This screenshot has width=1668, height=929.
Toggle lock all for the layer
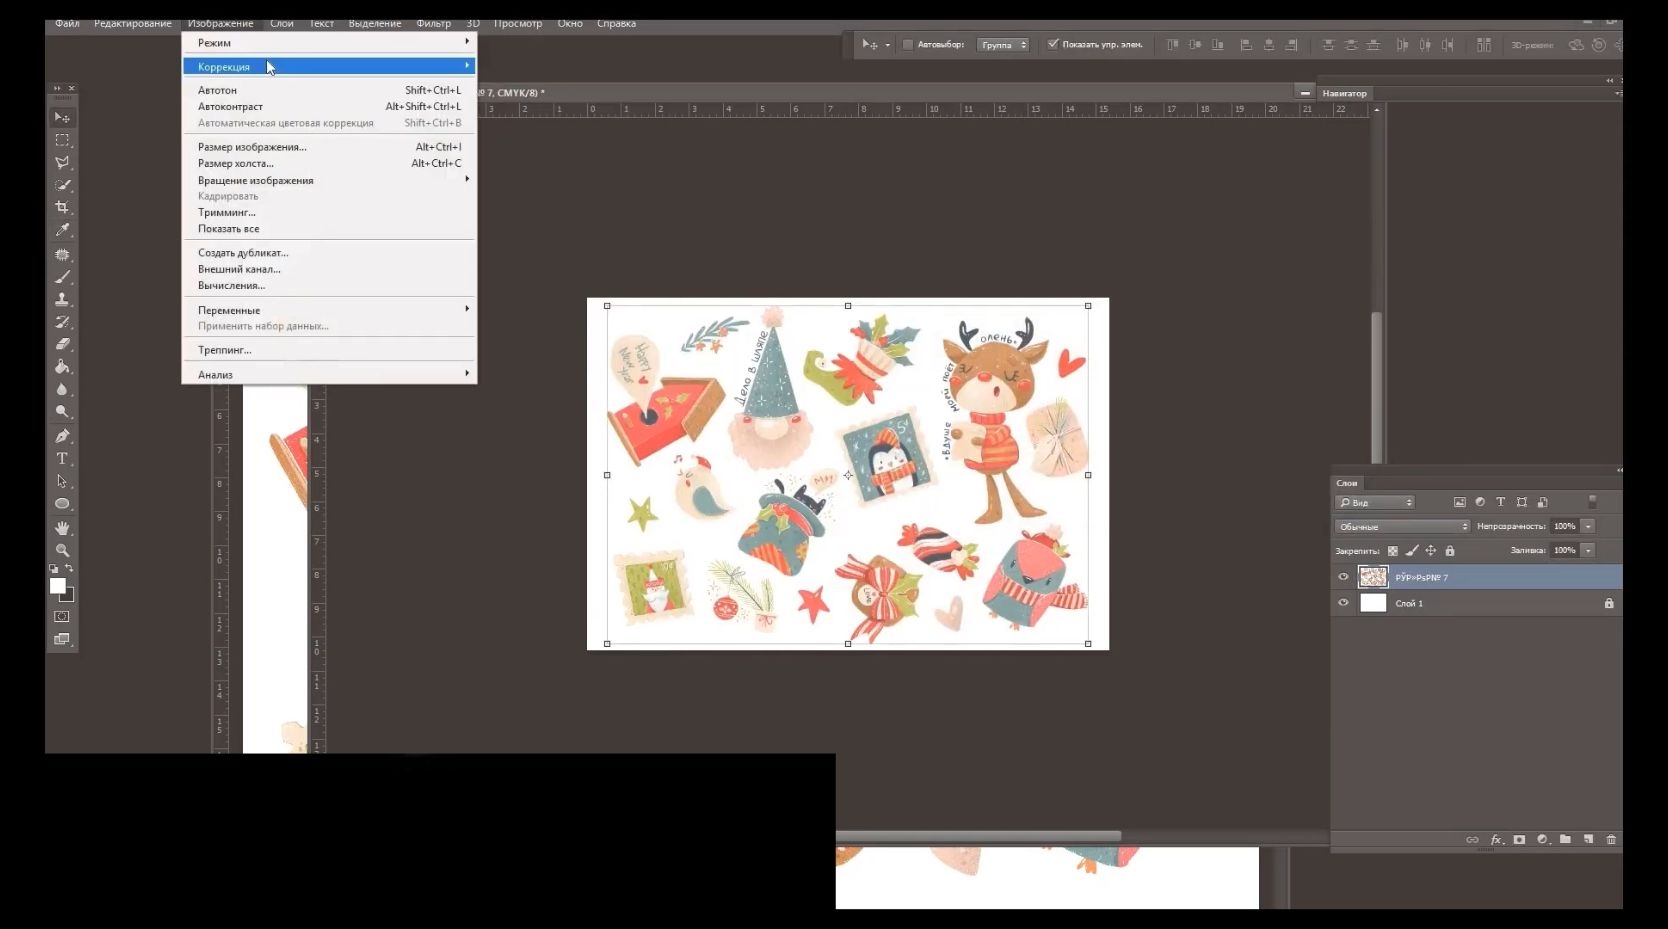(1450, 551)
